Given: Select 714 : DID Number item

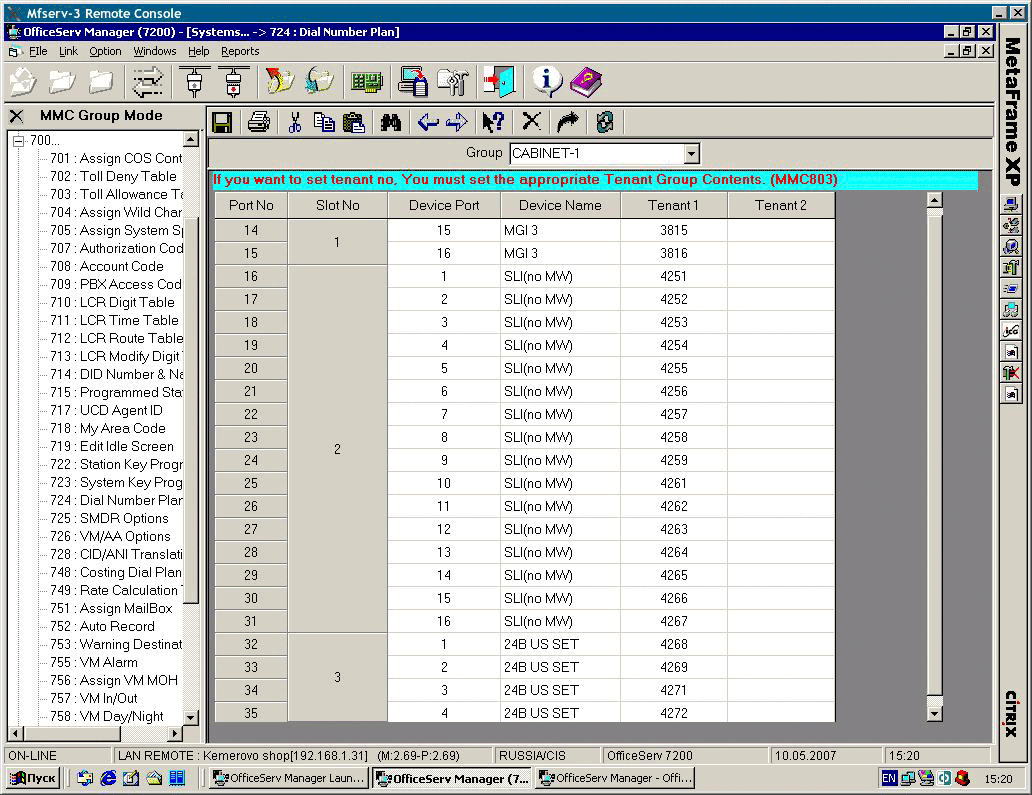Looking at the screenshot, I should pyautogui.click(x=116, y=374).
